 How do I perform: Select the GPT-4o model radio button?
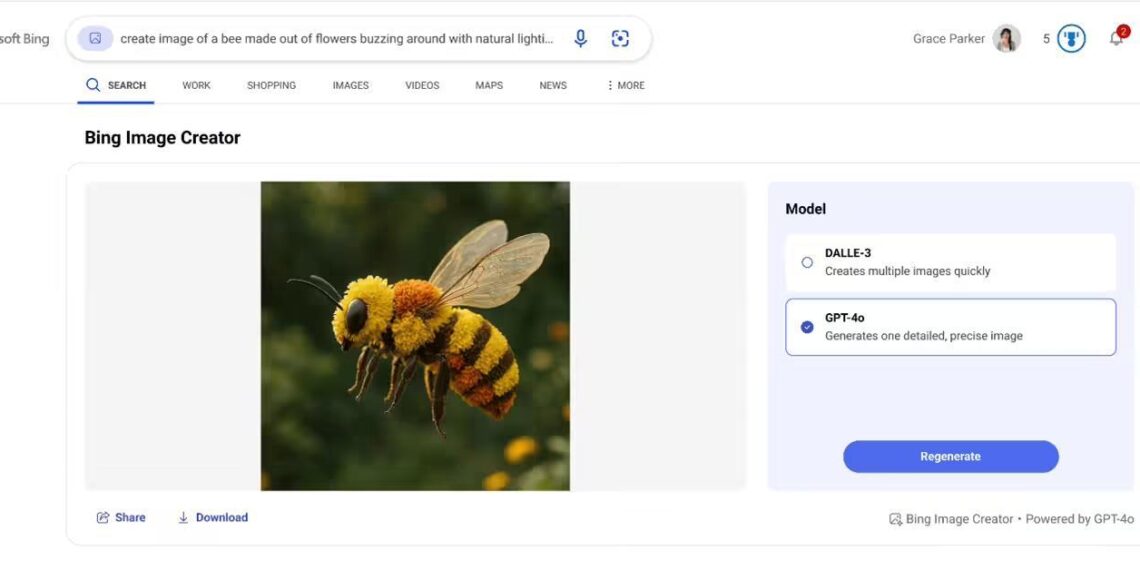(807, 327)
